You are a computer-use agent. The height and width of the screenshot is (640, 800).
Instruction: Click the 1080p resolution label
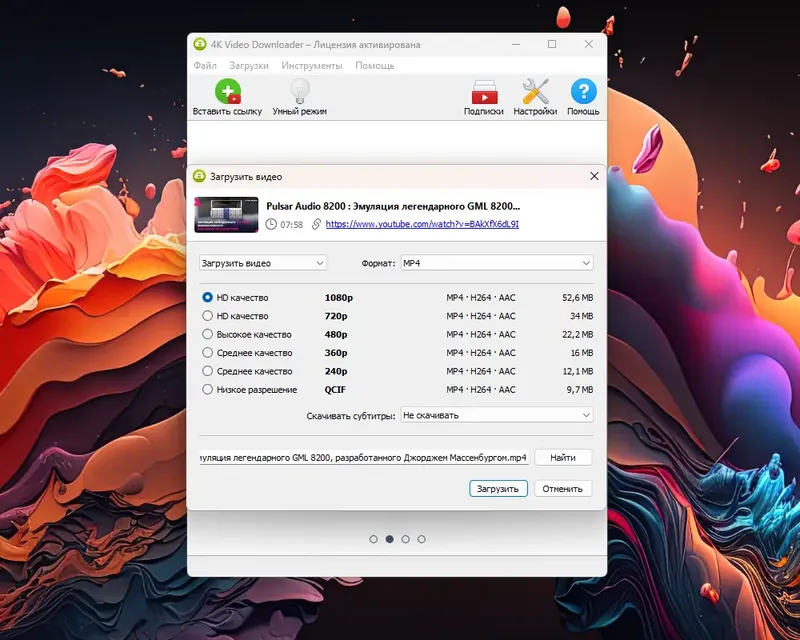[339, 297]
